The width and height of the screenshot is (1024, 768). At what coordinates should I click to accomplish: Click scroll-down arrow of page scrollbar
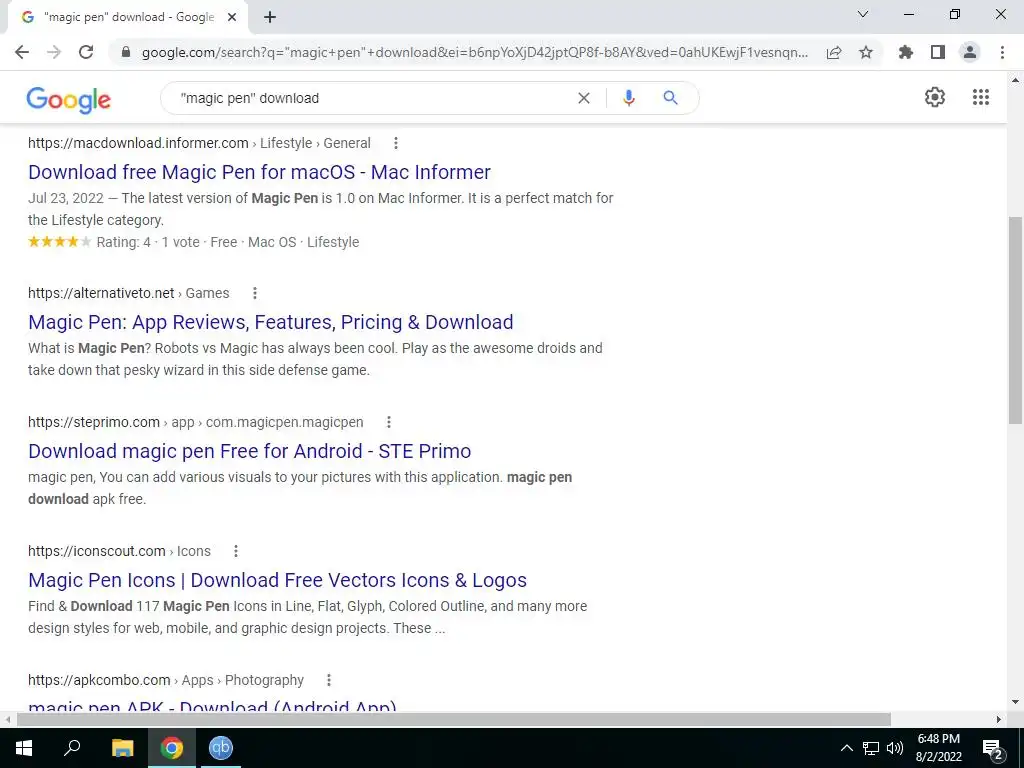(1015, 702)
